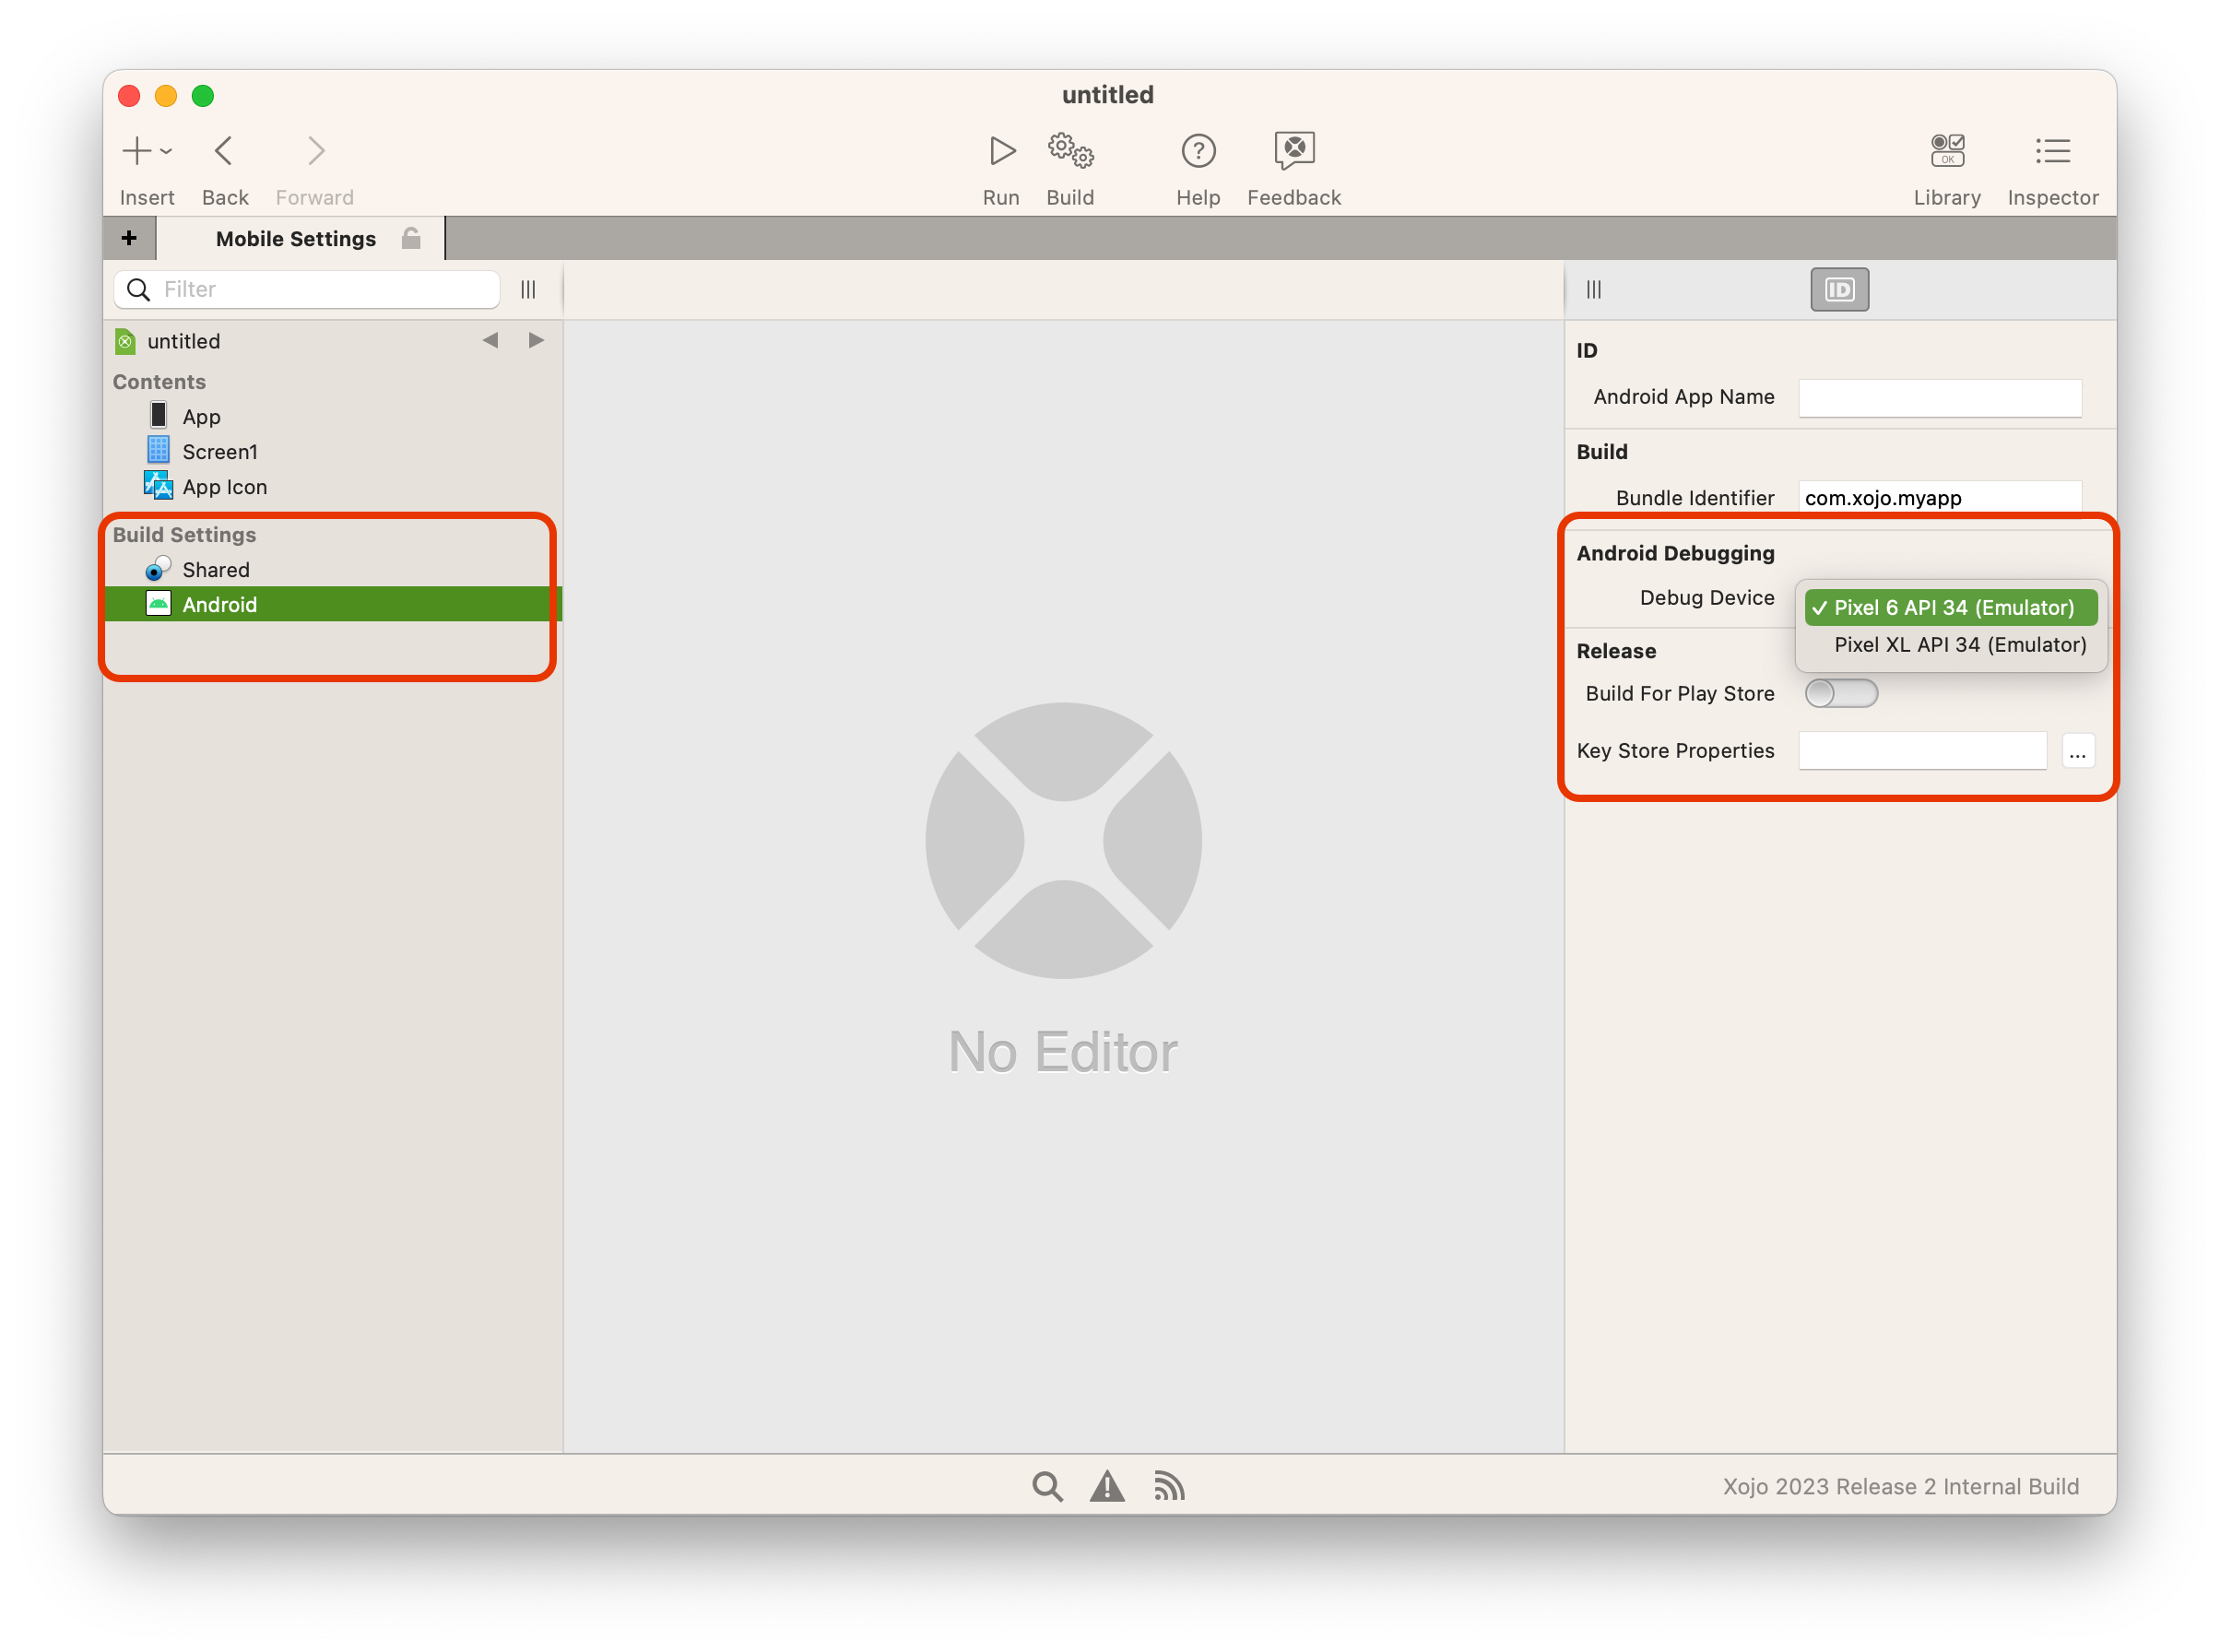Click the App Icon image icon

[158, 486]
